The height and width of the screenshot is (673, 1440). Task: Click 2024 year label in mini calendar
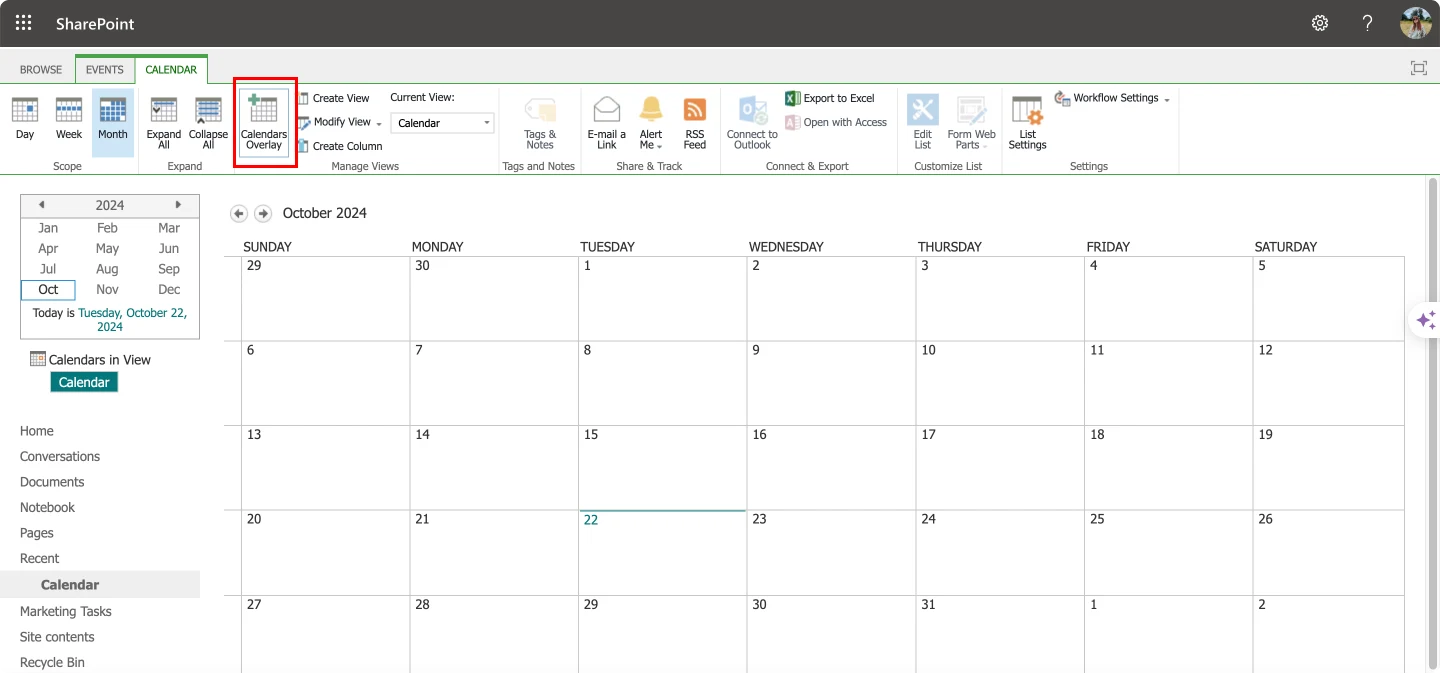110,205
